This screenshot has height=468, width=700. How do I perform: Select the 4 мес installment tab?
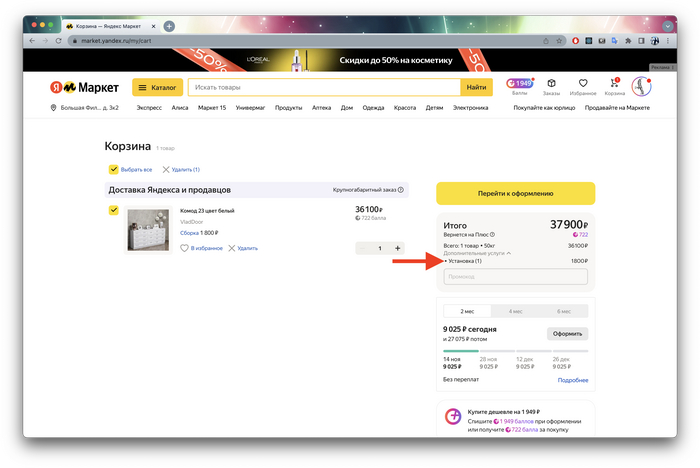coord(514,311)
